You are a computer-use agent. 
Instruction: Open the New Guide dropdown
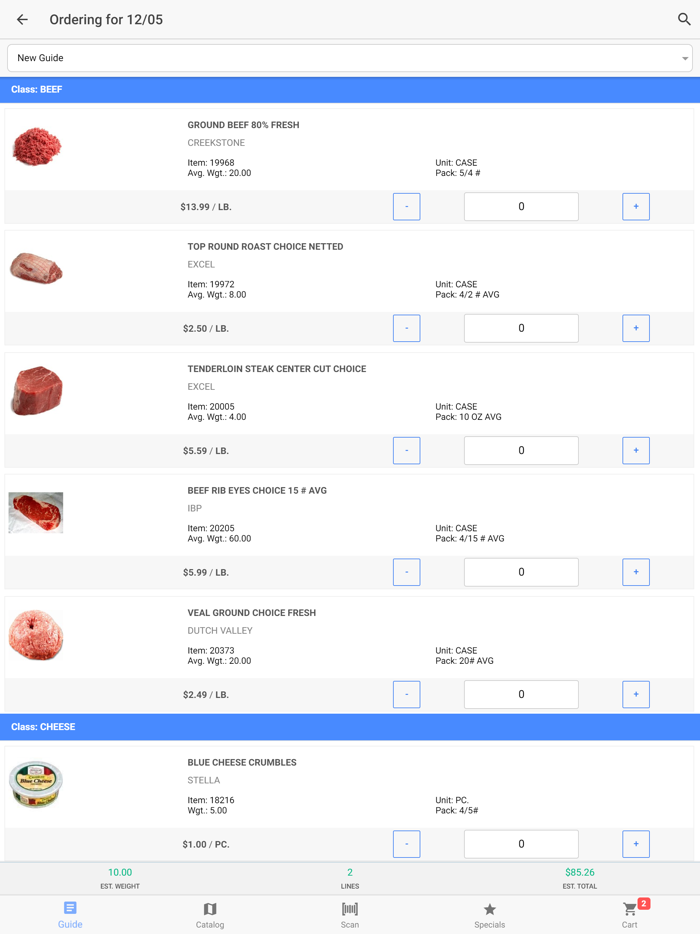point(350,58)
